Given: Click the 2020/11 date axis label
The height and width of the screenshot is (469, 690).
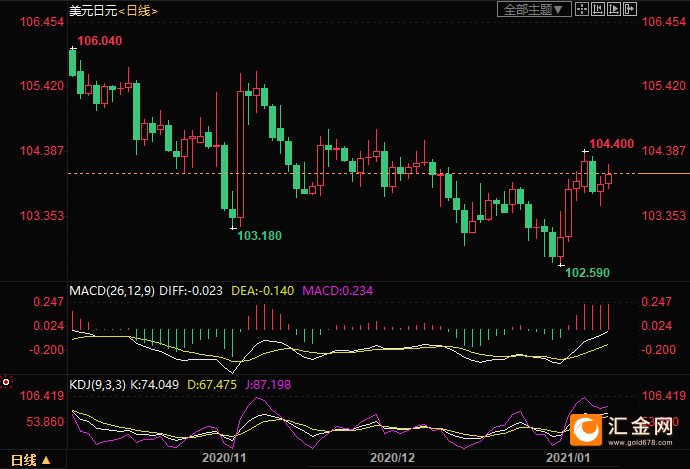Looking at the screenshot, I should (x=224, y=458).
